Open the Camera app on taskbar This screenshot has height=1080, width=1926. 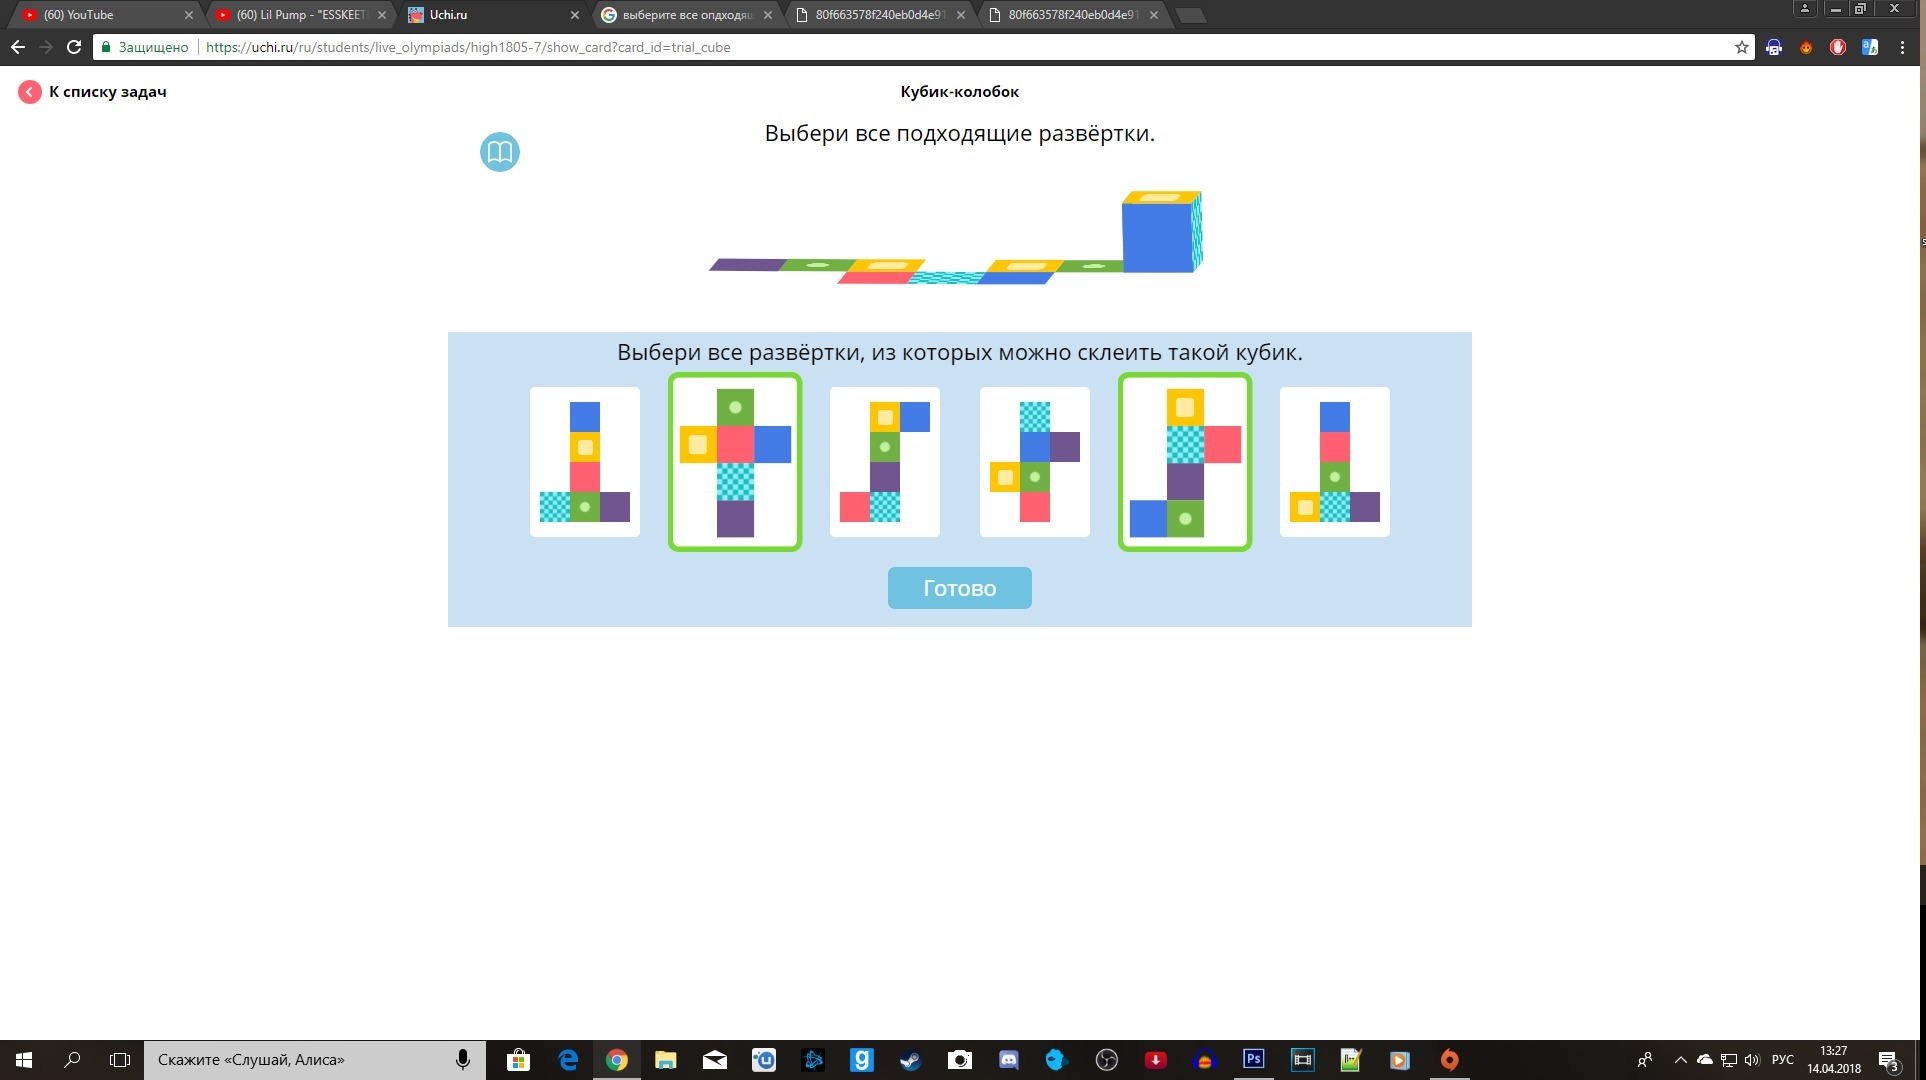pos(959,1060)
